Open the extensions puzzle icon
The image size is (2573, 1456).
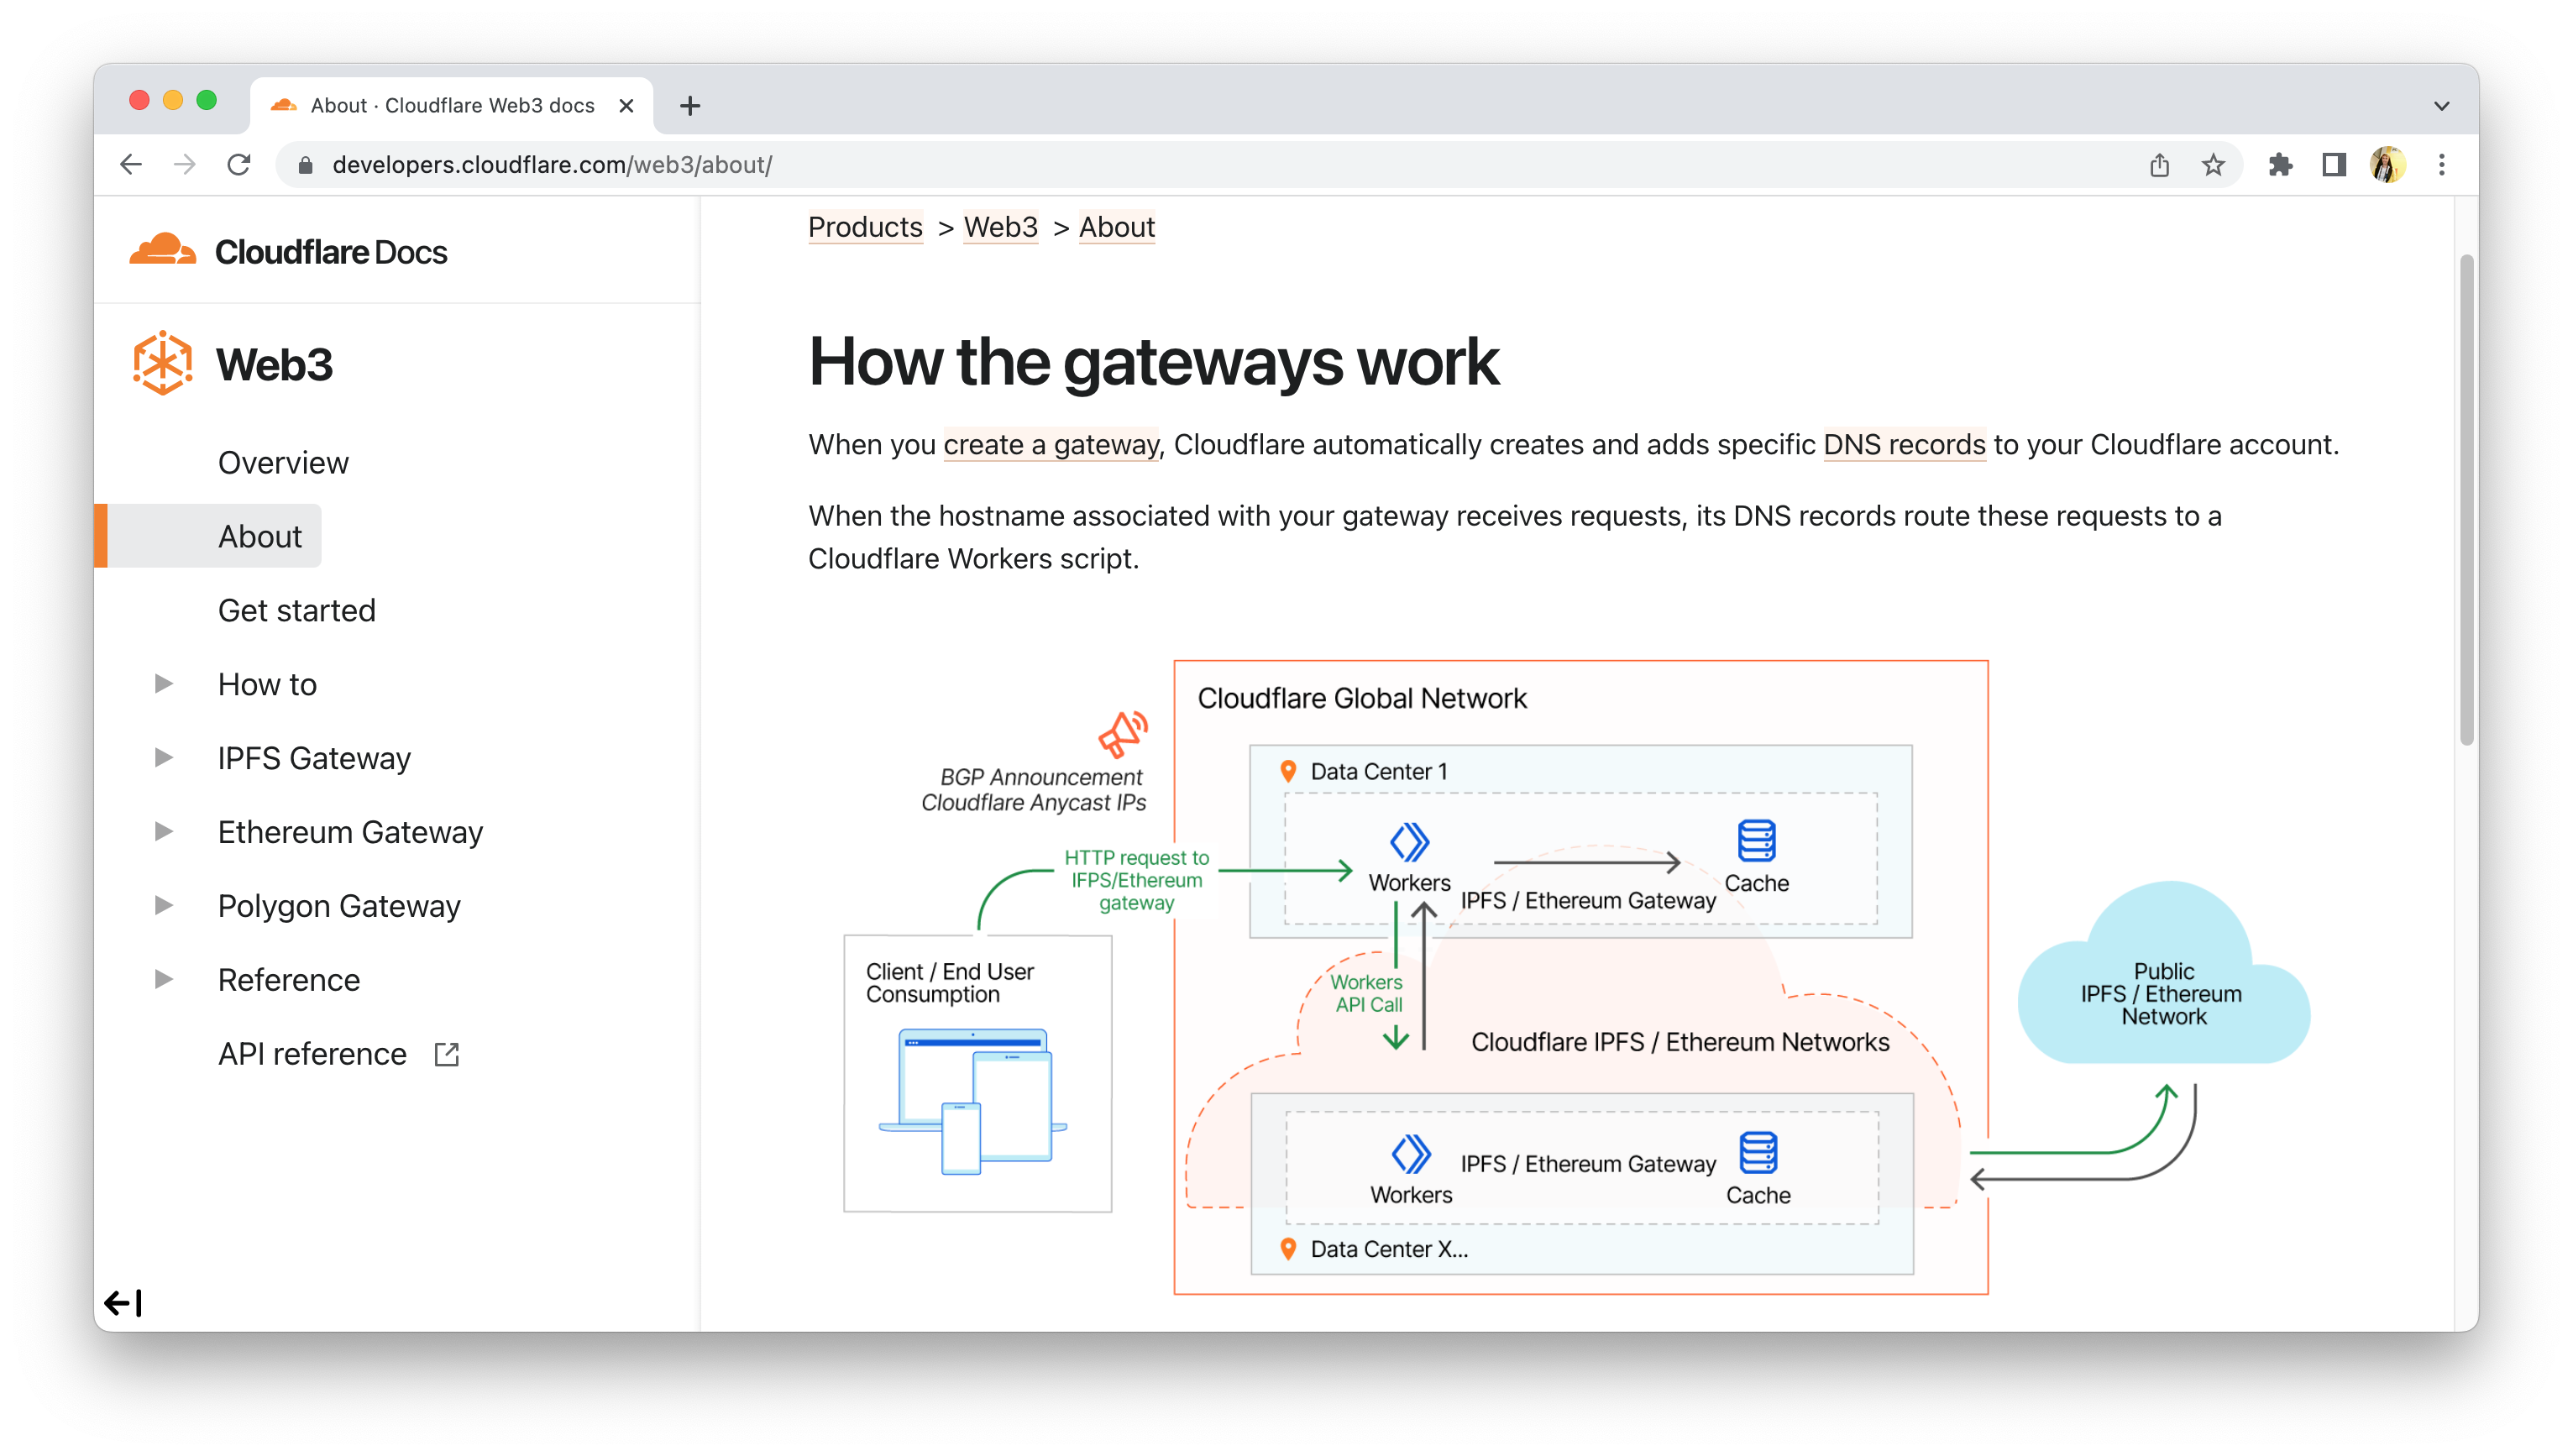[2280, 165]
